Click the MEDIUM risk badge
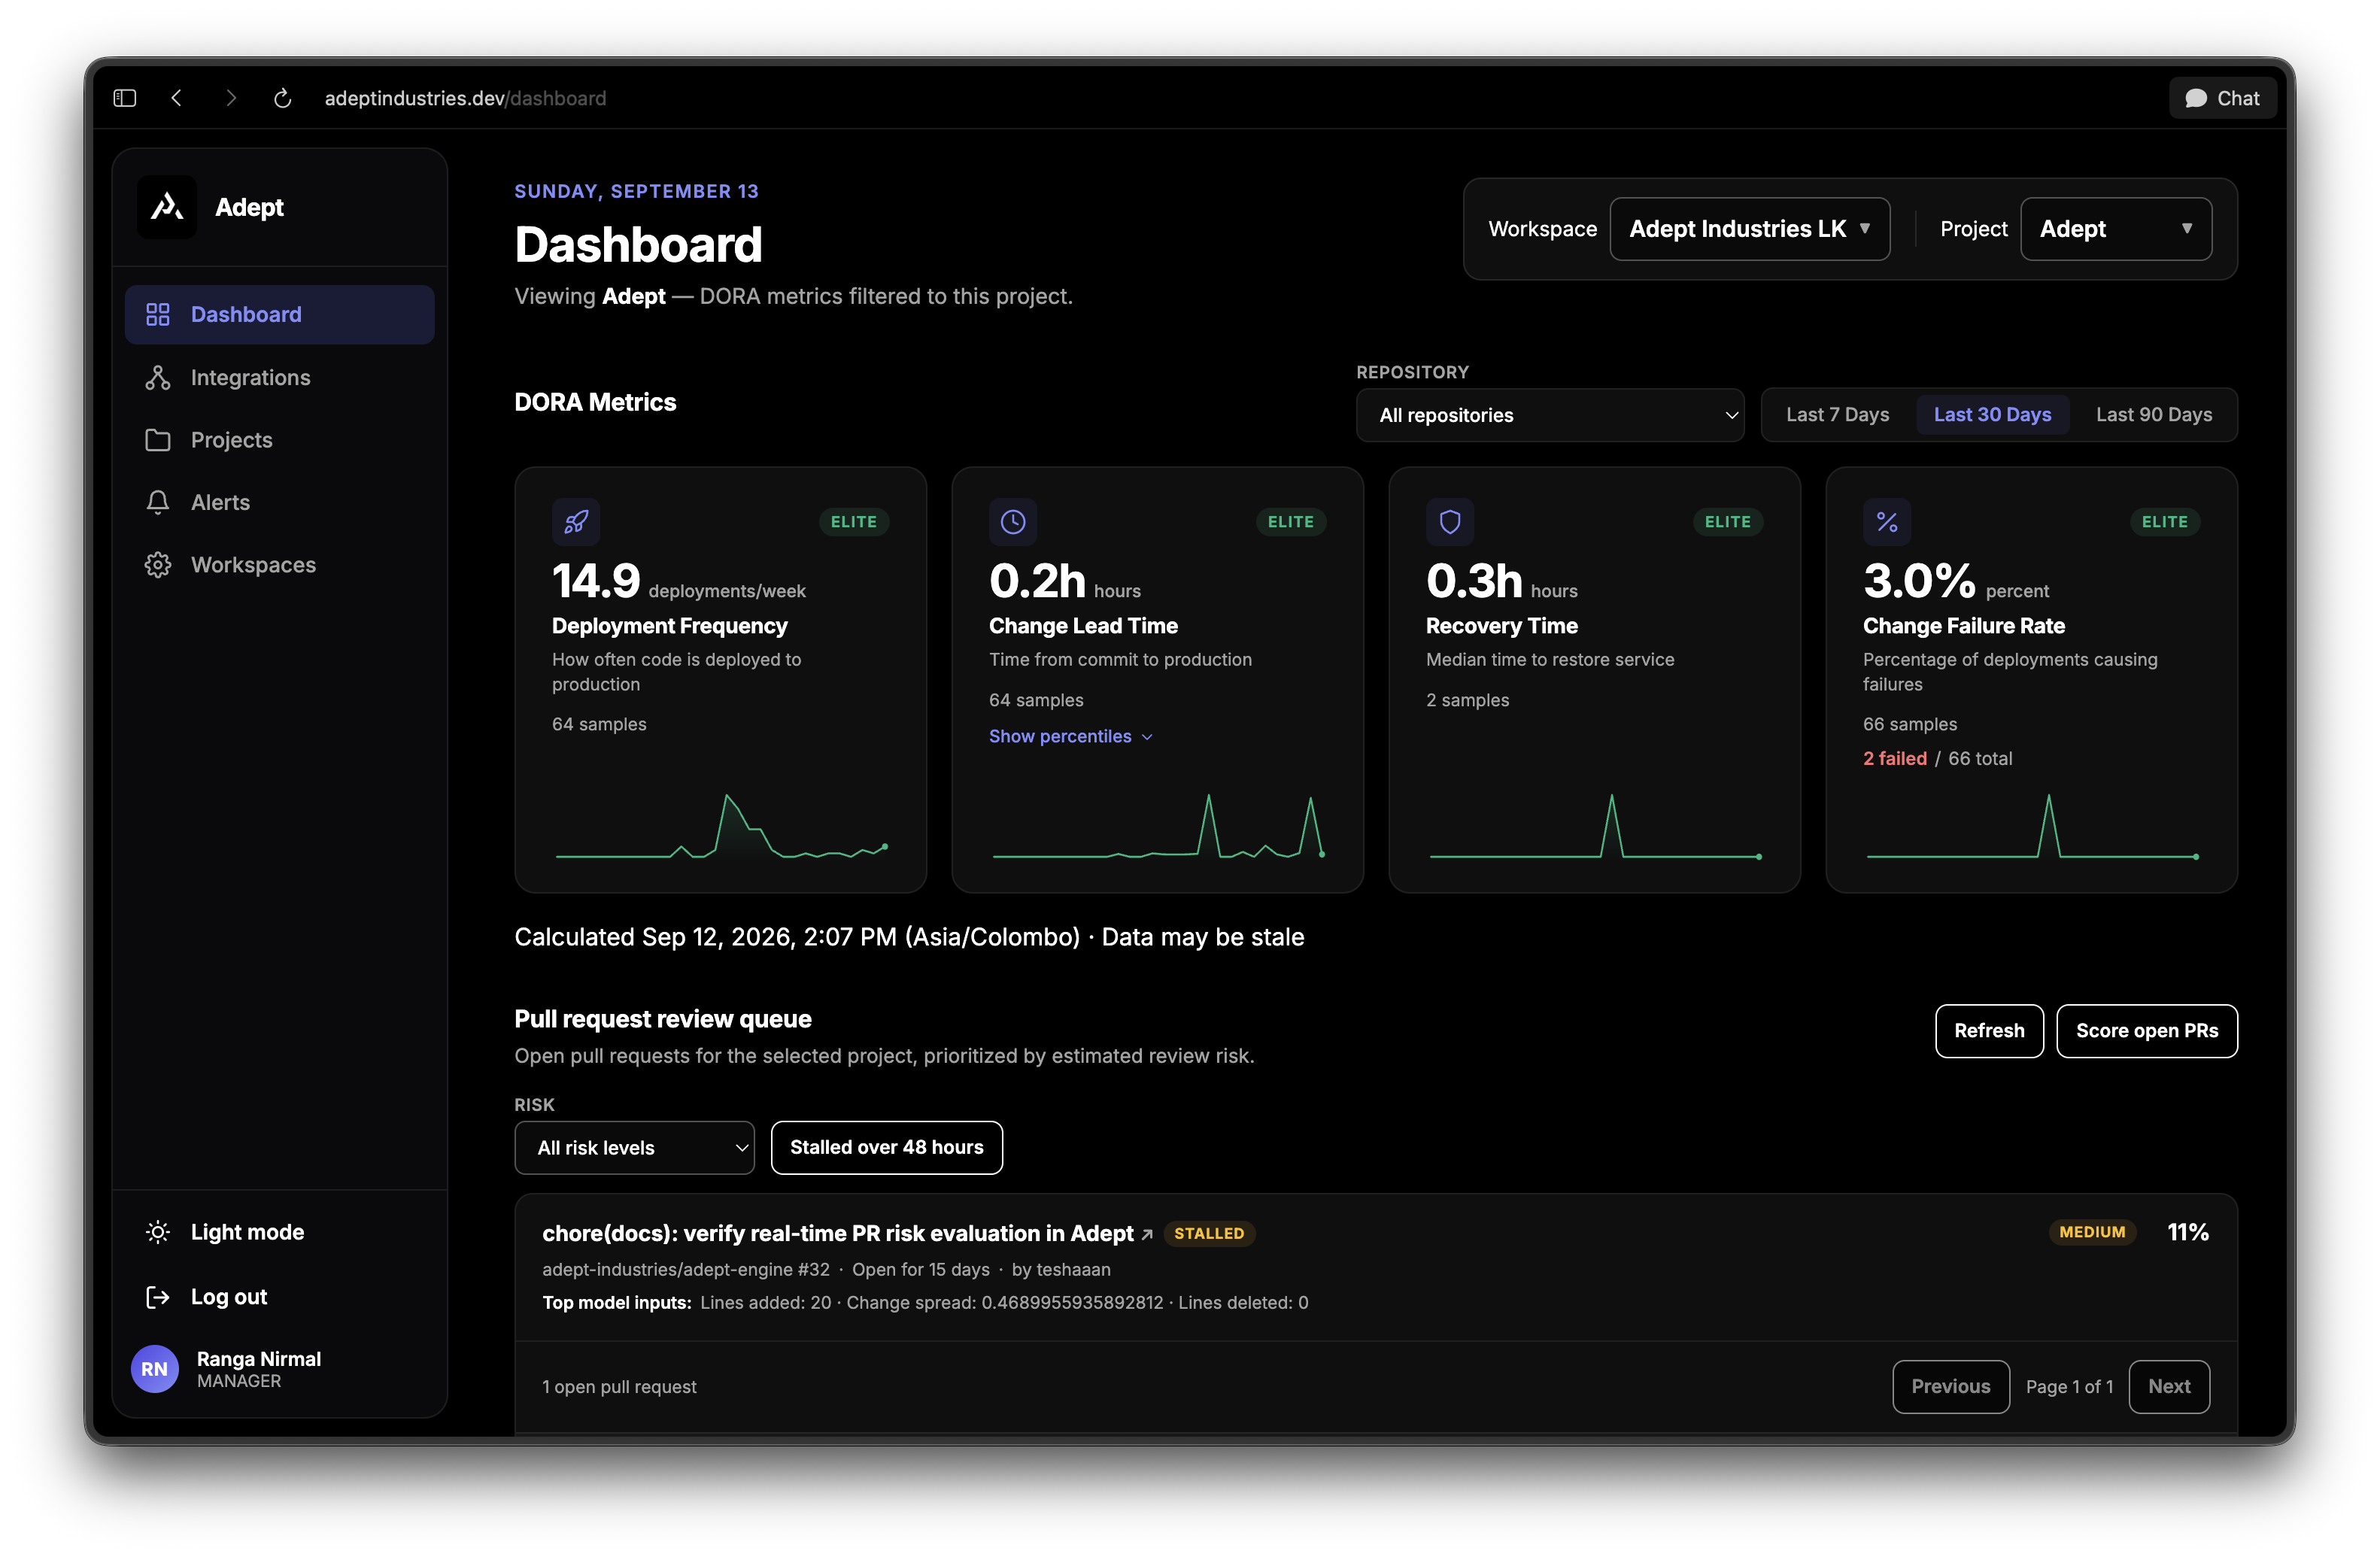 pos(2092,1232)
